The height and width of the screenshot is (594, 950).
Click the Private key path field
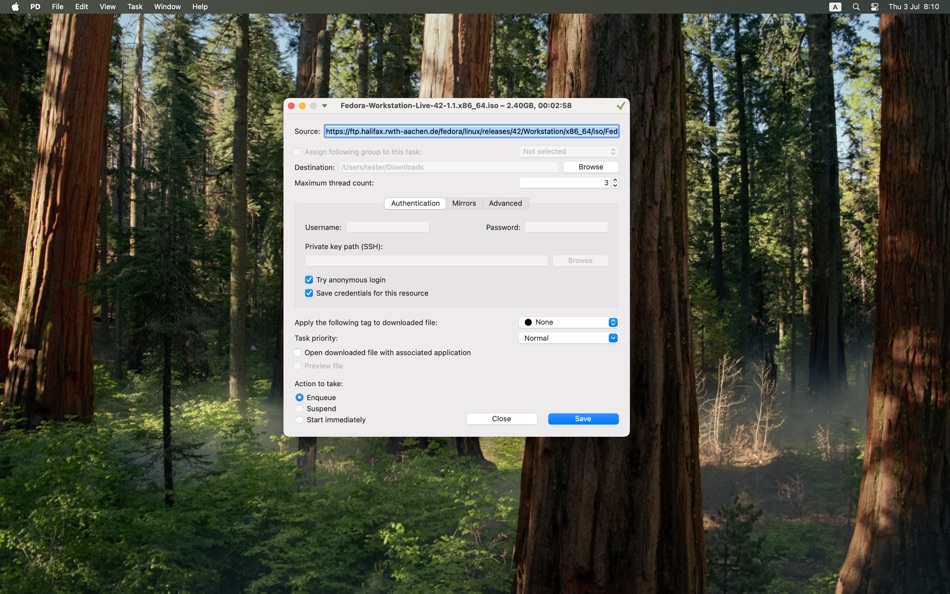(x=427, y=261)
